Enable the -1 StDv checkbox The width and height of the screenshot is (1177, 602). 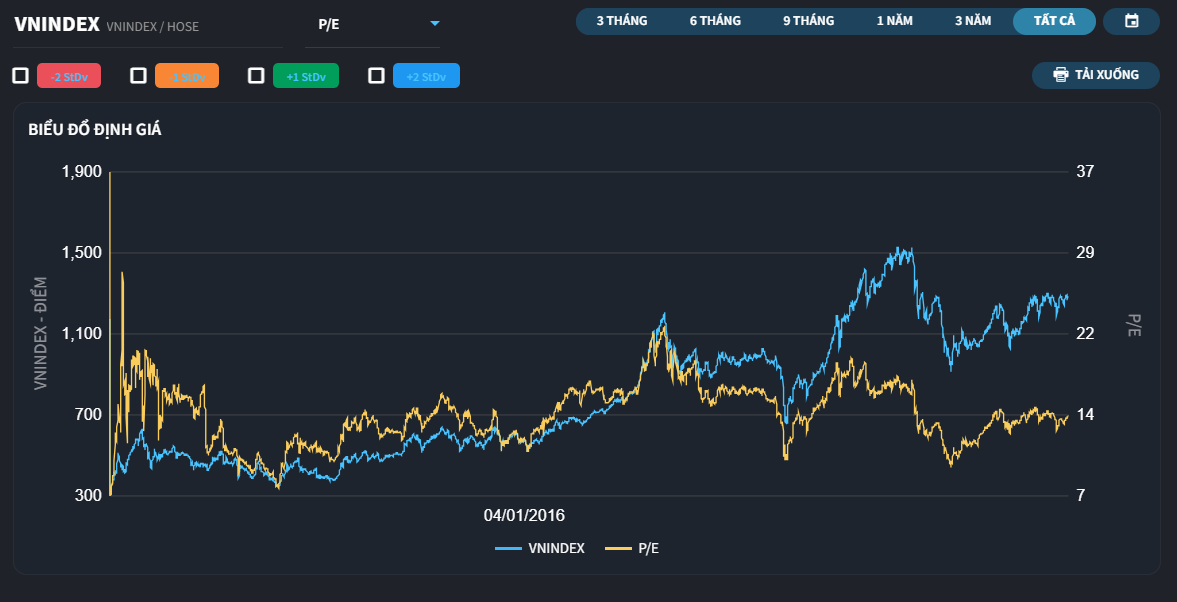[138, 76]
